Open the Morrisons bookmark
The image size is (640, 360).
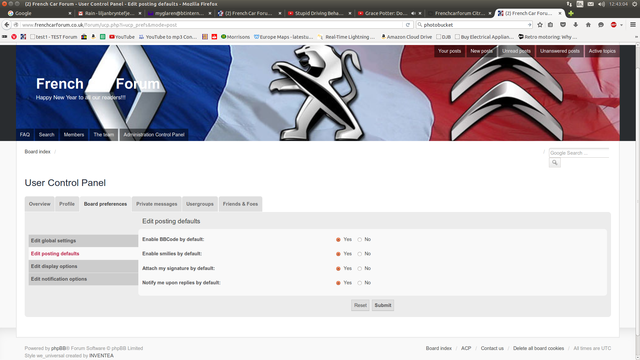(x=235, y=37)
